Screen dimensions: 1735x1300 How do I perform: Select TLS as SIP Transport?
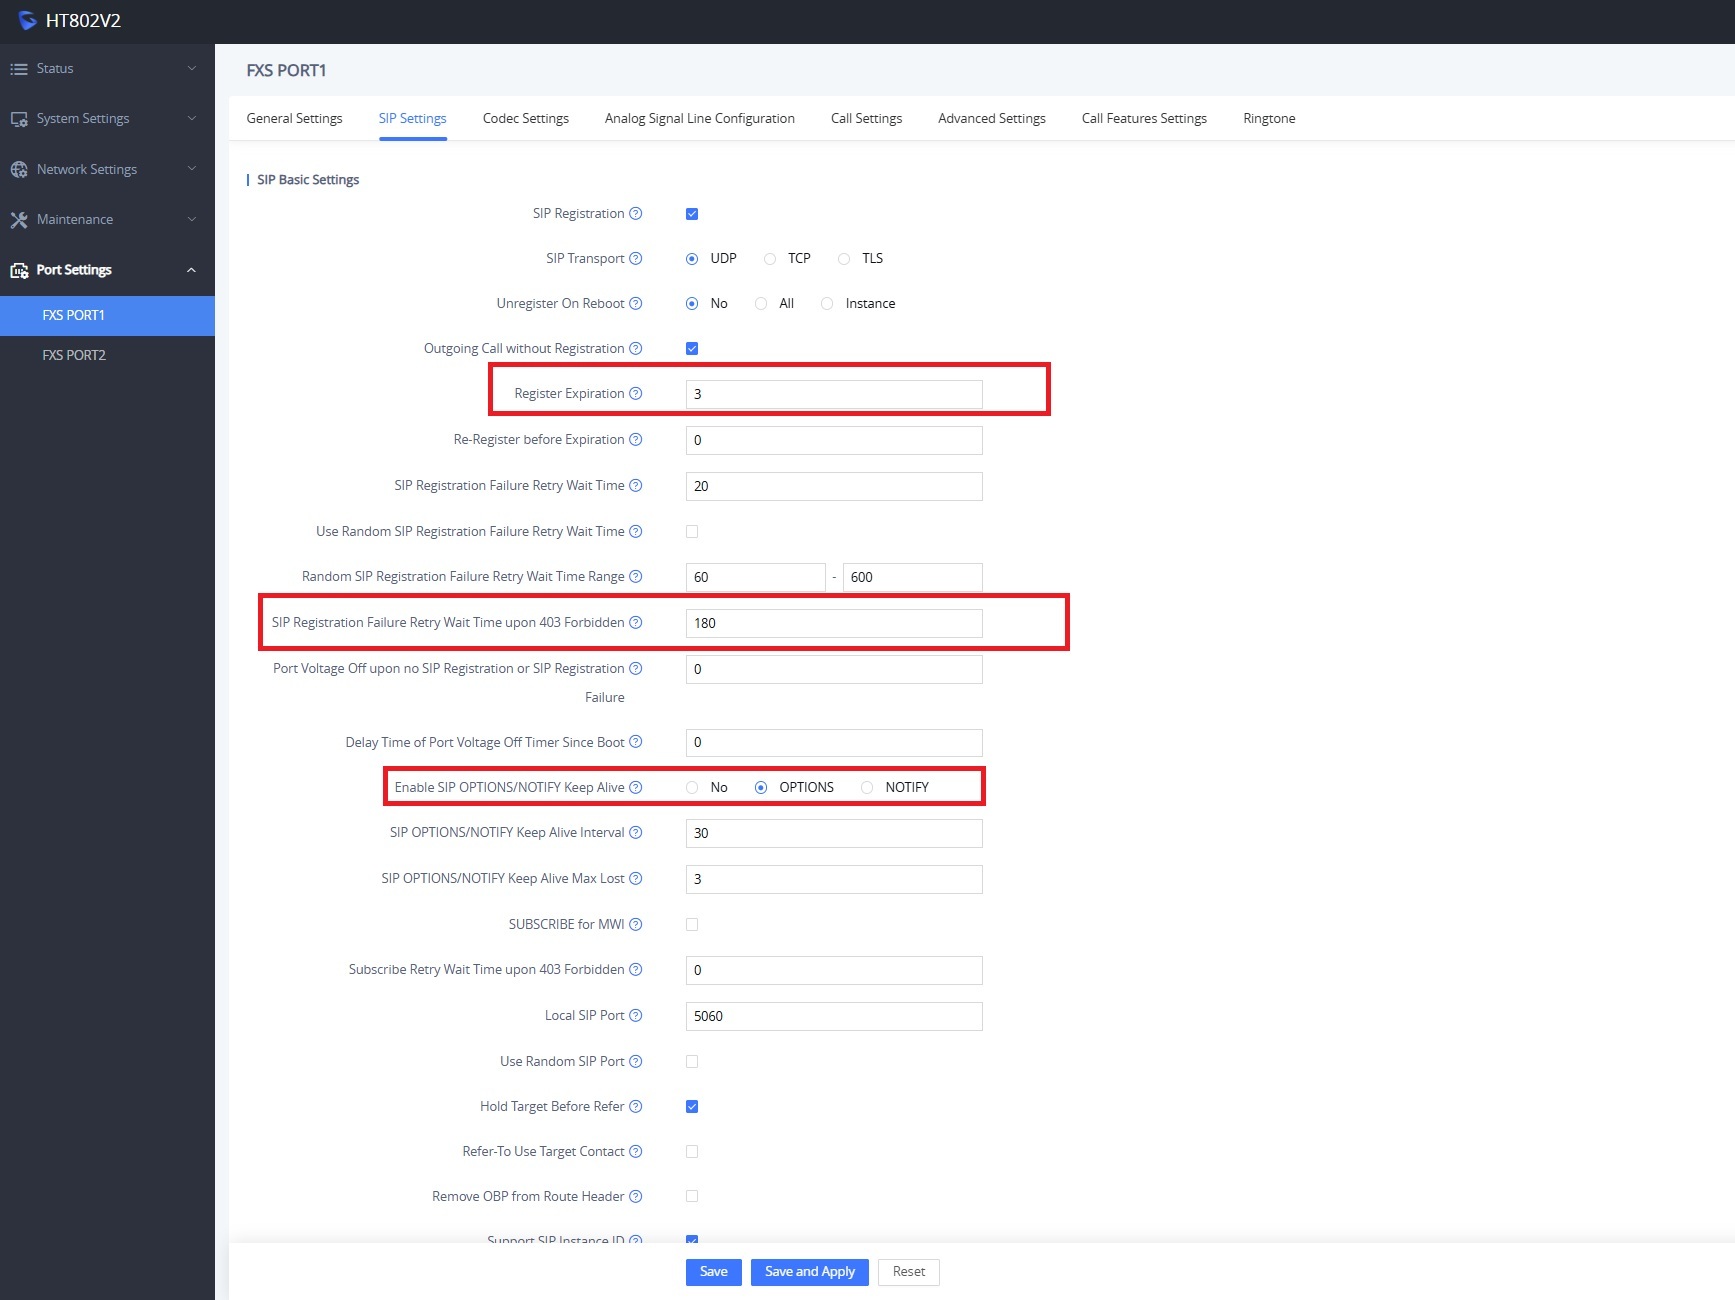point(845,259)
